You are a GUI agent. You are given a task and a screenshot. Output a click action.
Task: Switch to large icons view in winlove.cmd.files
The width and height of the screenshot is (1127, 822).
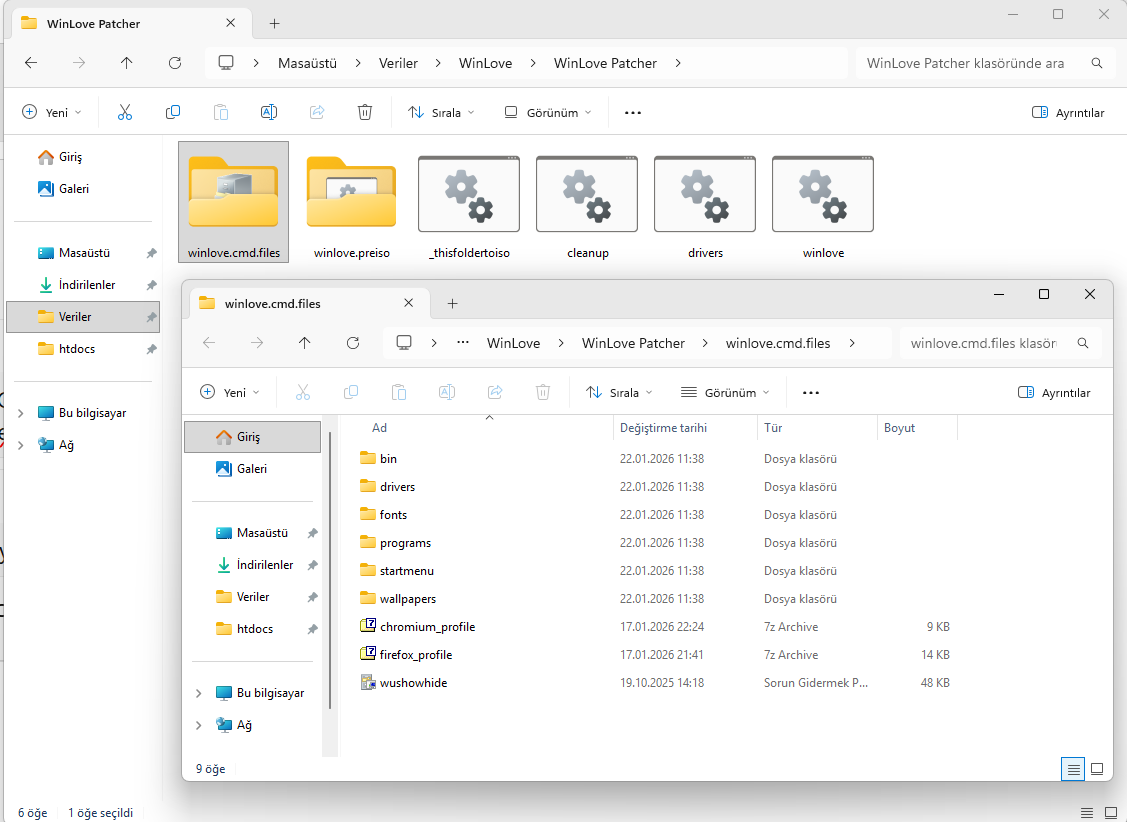click(1097, 769)
